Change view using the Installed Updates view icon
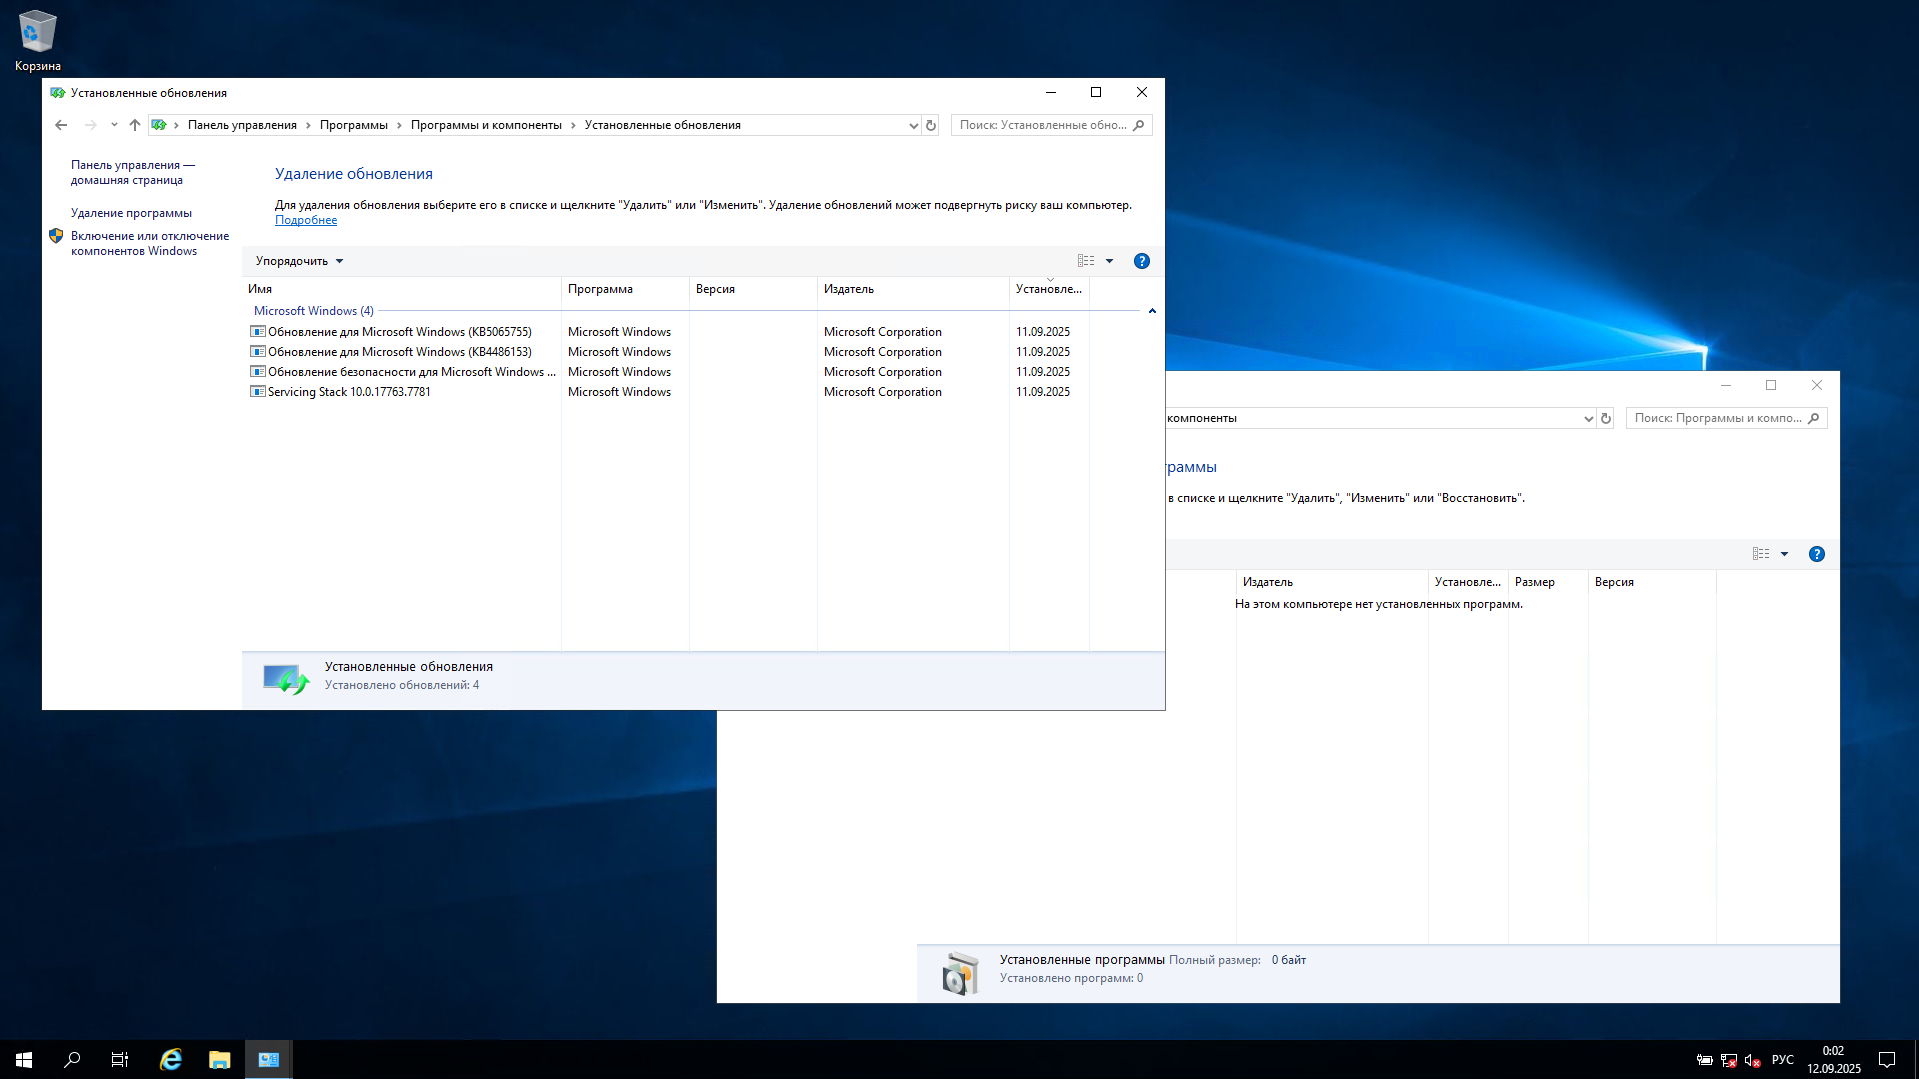The width and height of the screenshot is (1919, 1079). point(1086,261)
